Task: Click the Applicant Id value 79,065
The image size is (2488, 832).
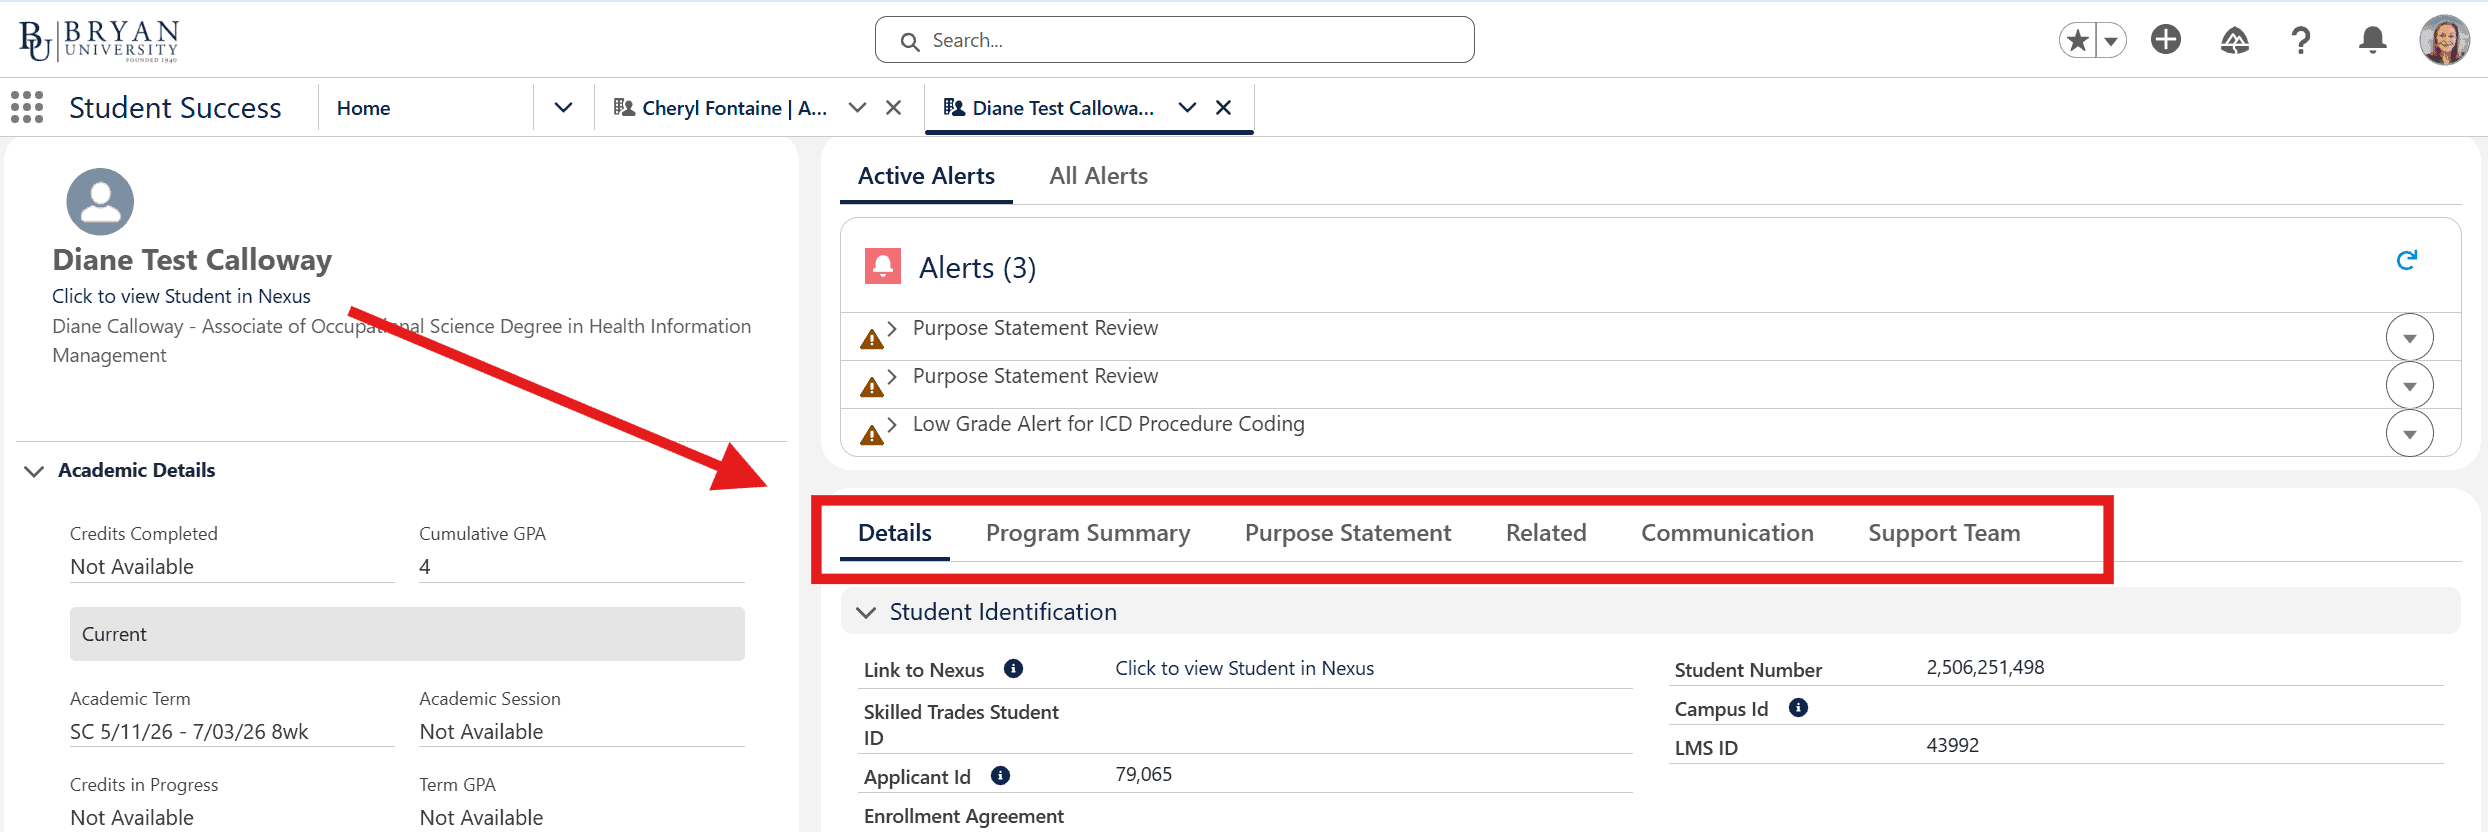Action: tap(1143, 774)
